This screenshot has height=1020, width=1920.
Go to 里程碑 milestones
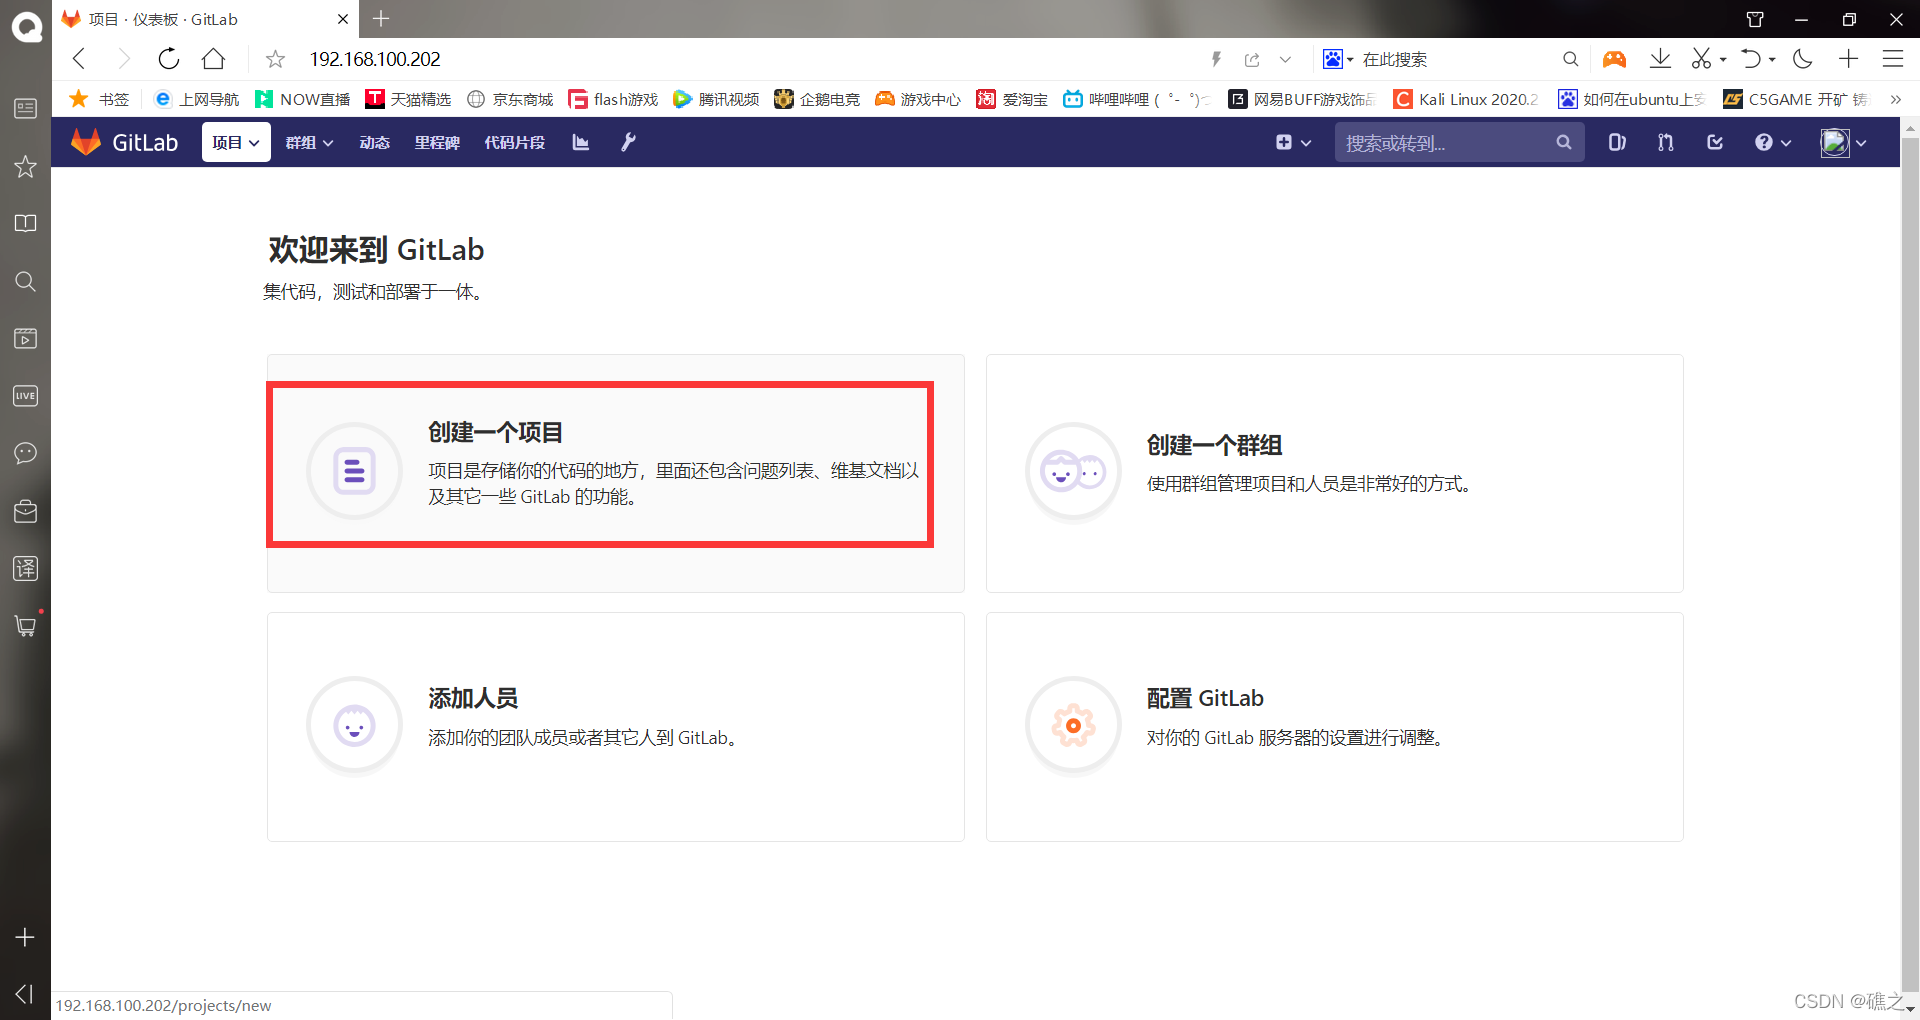coord(437,143)
